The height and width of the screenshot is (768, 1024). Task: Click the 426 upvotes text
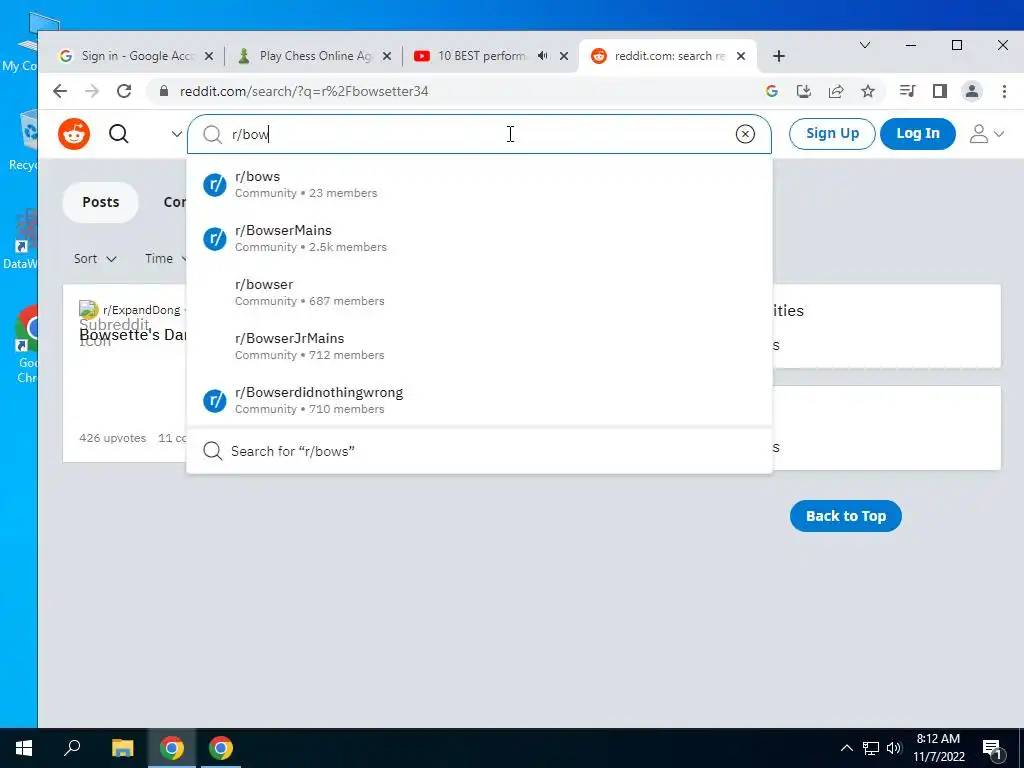tap(112, 438)
